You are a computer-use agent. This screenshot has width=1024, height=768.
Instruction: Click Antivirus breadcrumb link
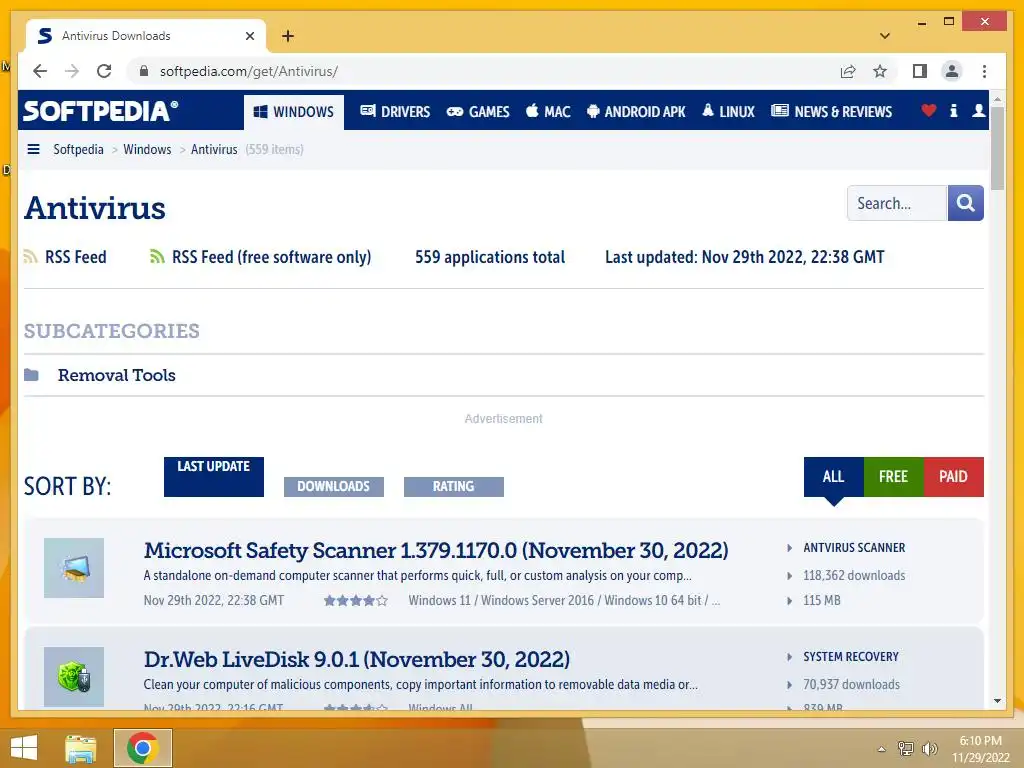[214, 150]
